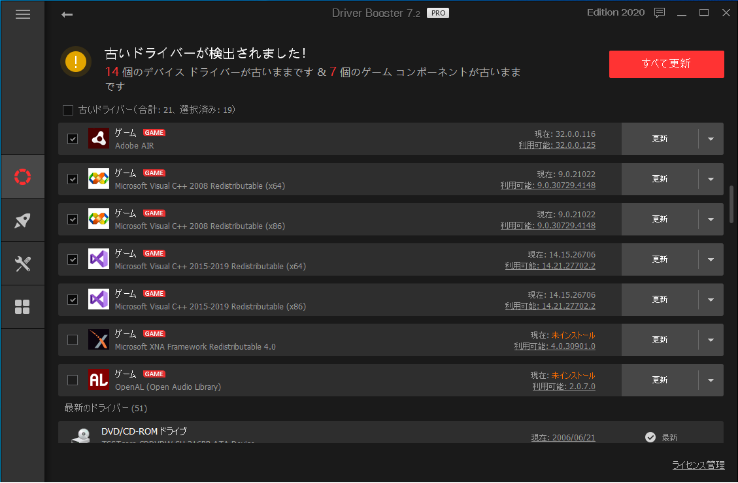Viewport: 738px width, 483px height.
Task: Click the up-to-date checkmark for DVD/CD-ROM
Action: 650,437
